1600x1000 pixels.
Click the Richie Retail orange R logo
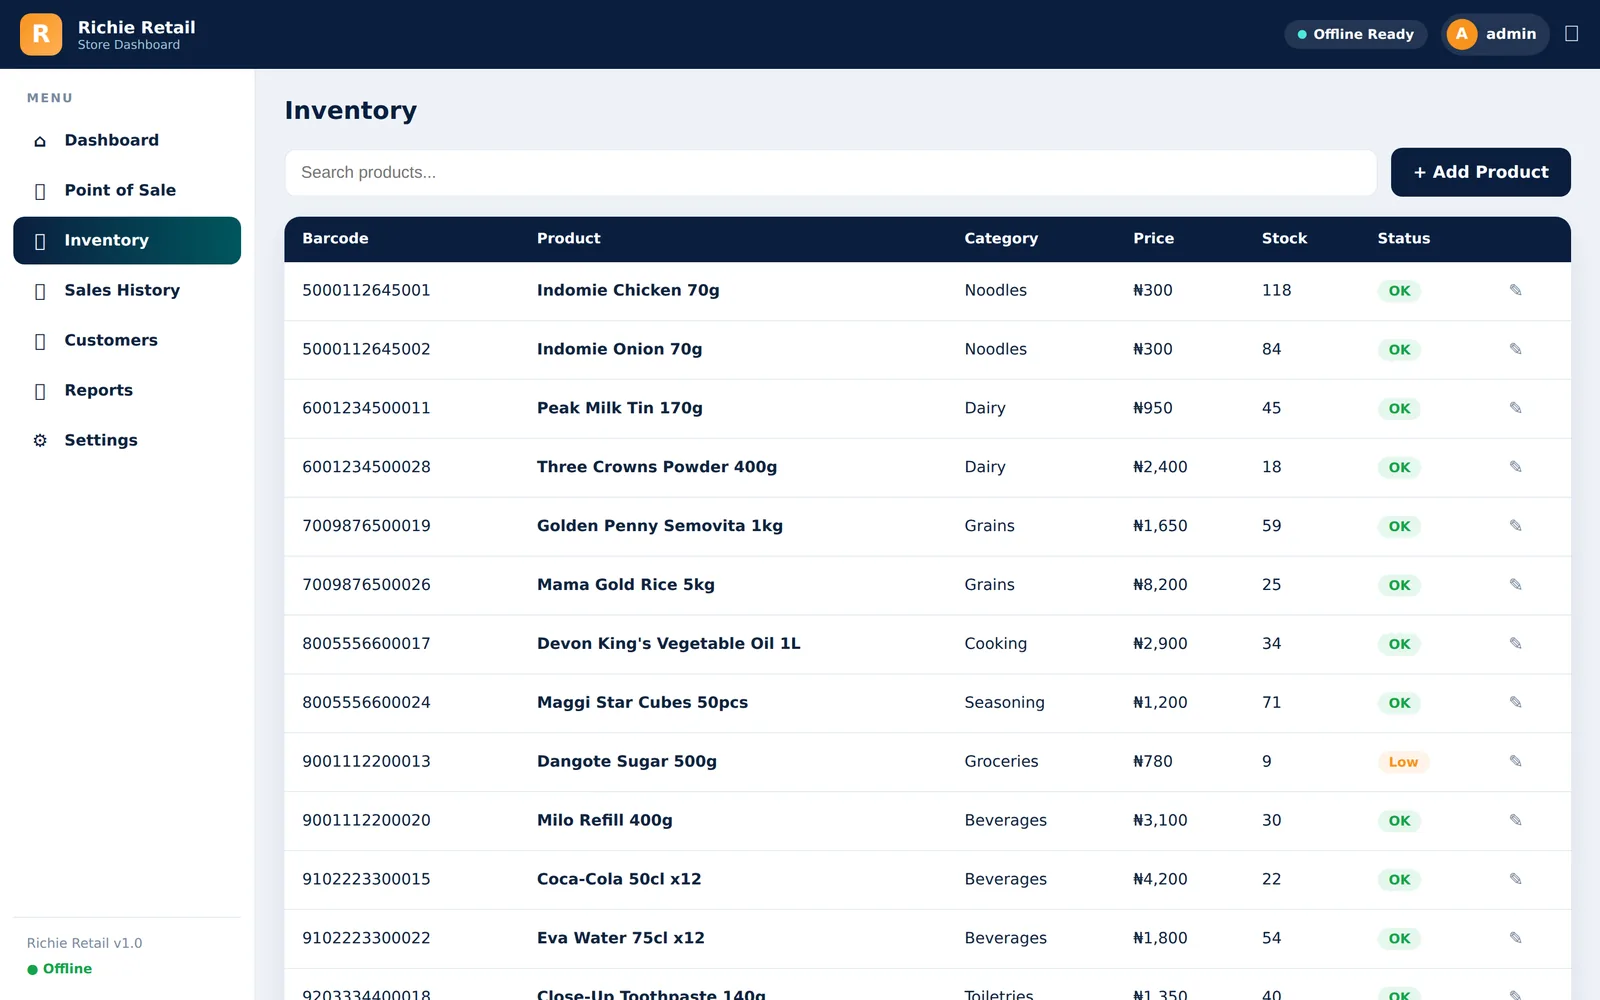pyautogui.click(x=41, y=34)
